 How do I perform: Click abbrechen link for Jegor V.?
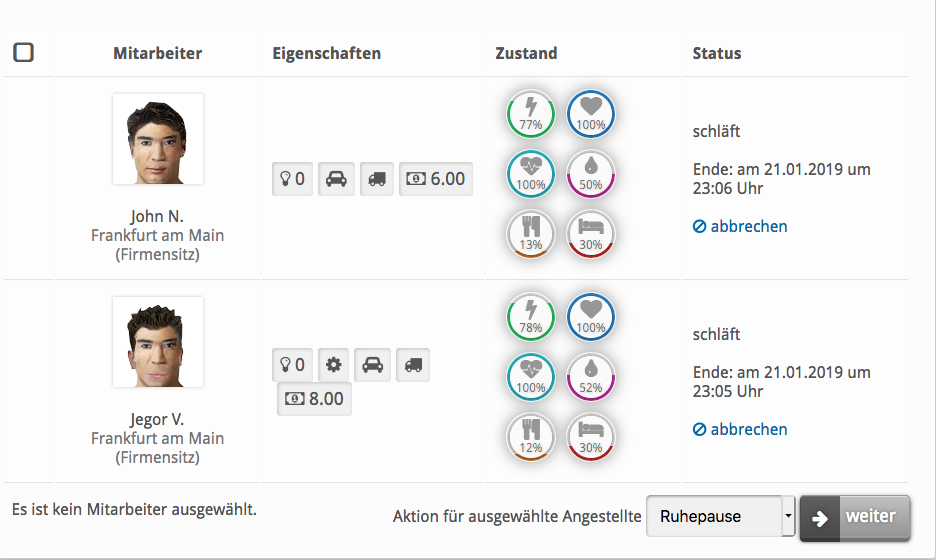coord(740,429)
